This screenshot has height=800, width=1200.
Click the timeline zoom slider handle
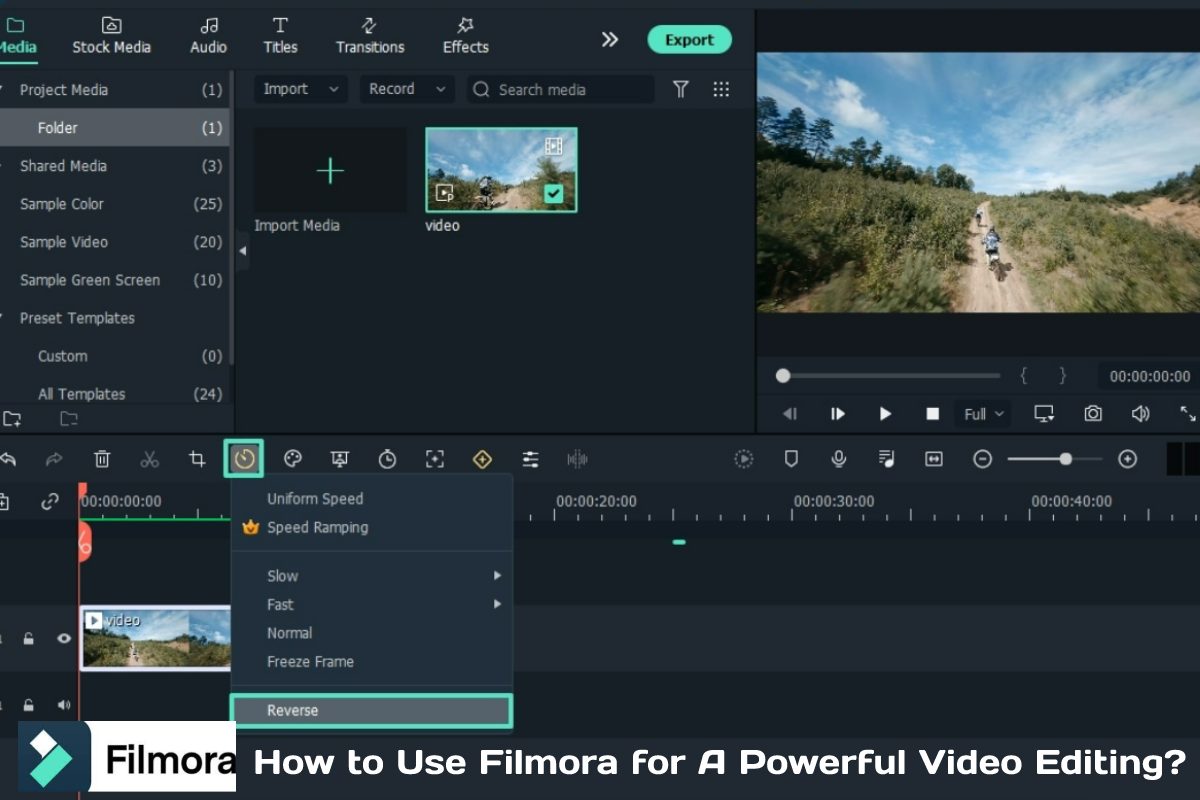1066,459
